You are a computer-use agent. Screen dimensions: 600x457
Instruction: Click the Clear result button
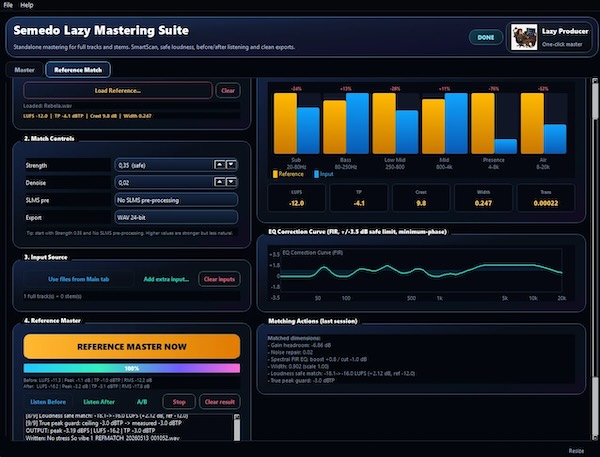click(220, 402)
